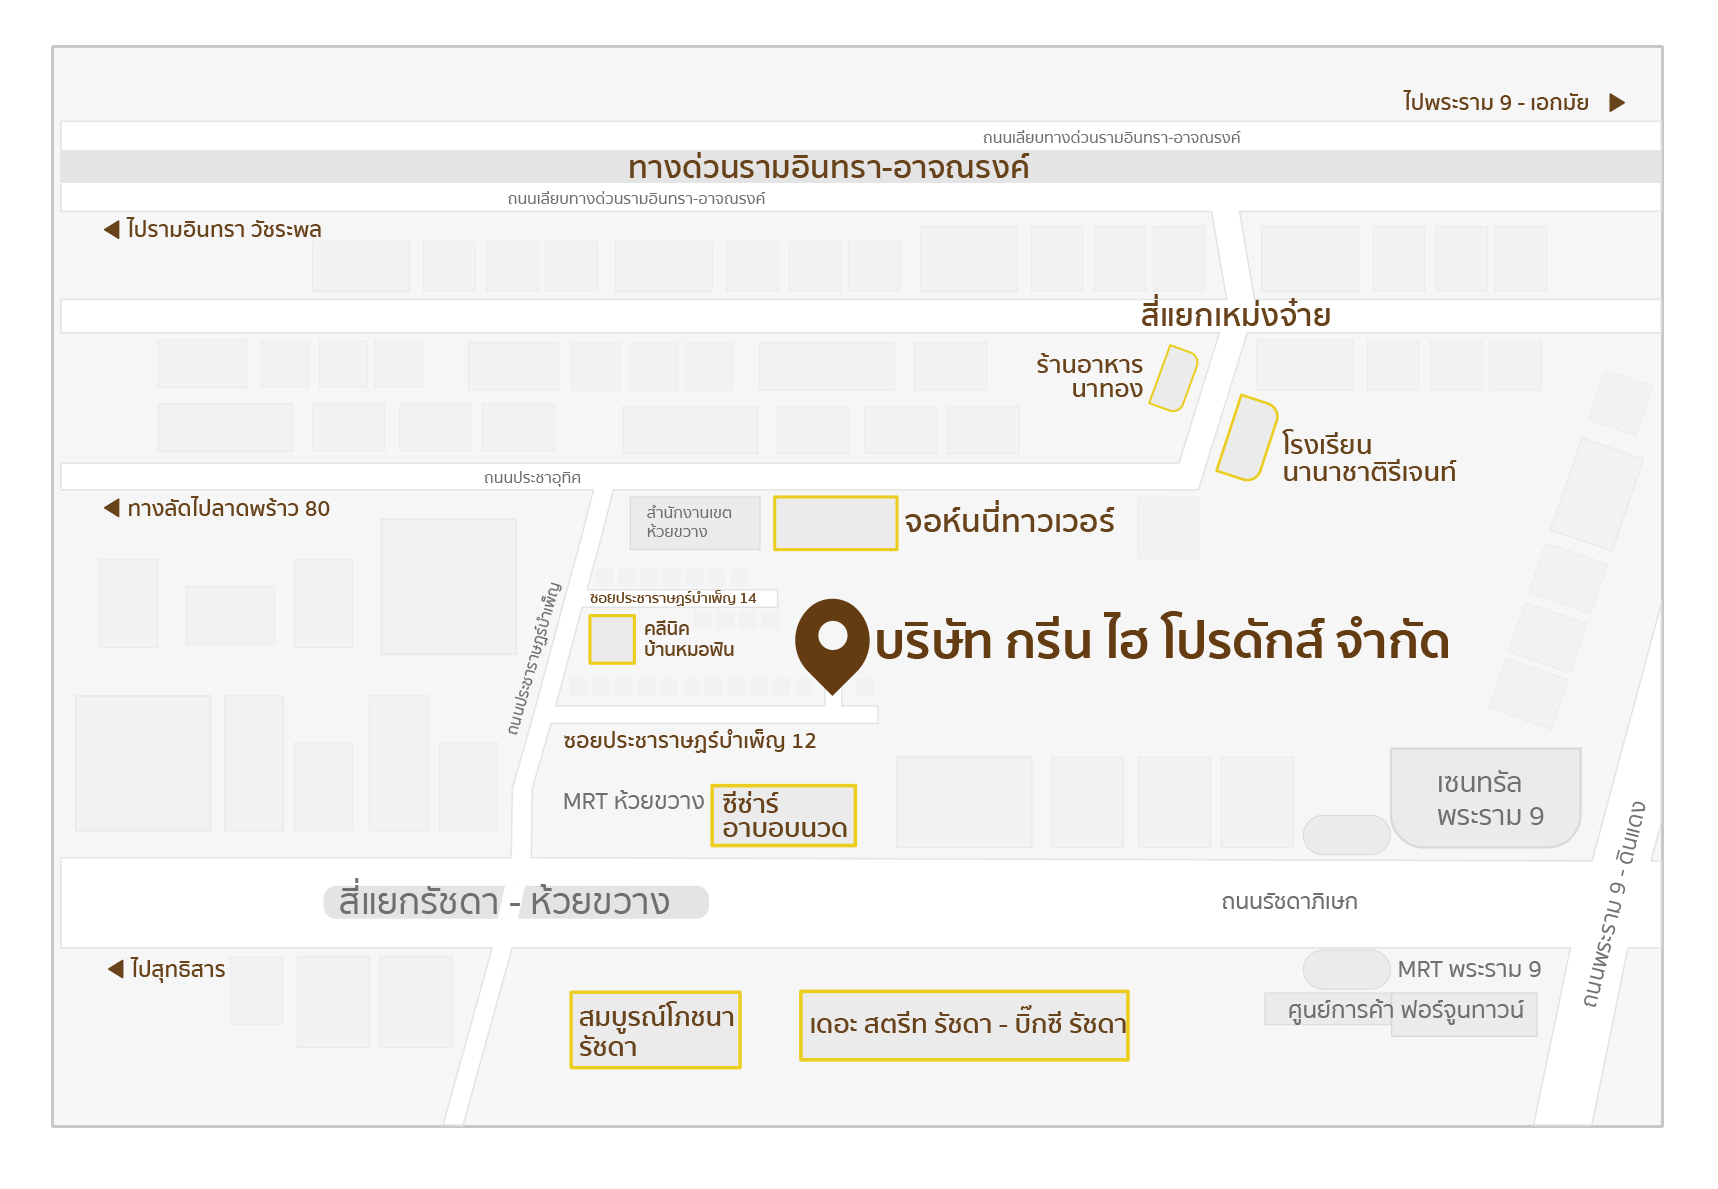Viewport: 1718px width, 1189px height.
Task: Click the left arrow beside ไปรามอินทรา วัชรพล
Action: coord(112,230)
